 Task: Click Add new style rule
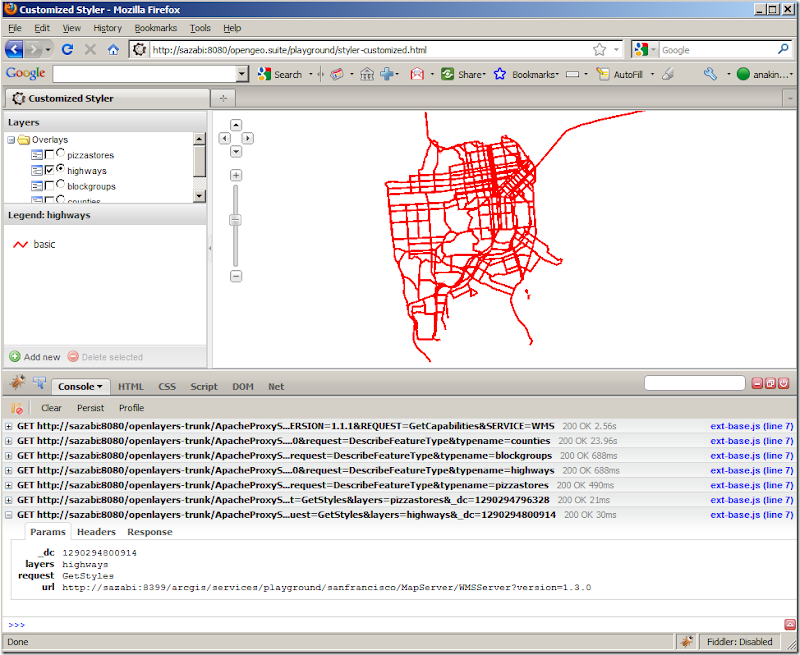[x=35, y=357]
